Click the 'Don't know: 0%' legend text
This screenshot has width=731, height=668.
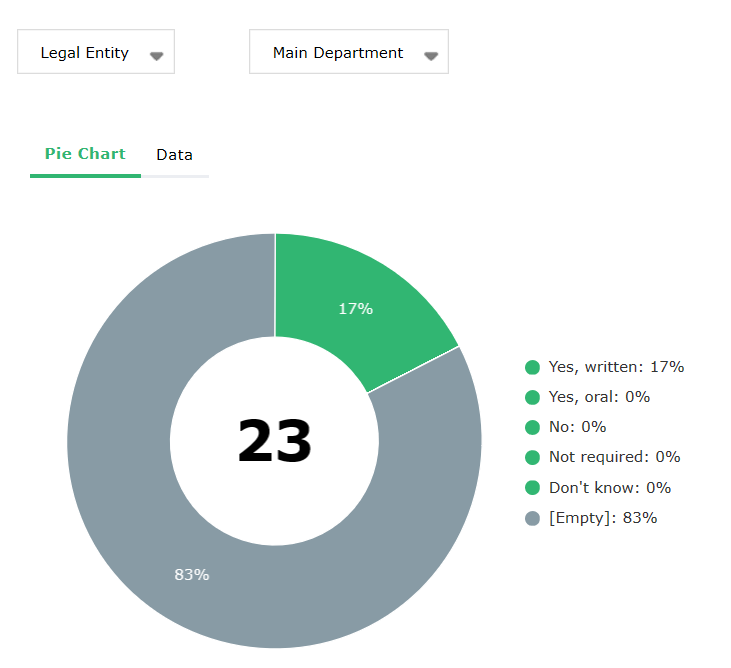609,488
